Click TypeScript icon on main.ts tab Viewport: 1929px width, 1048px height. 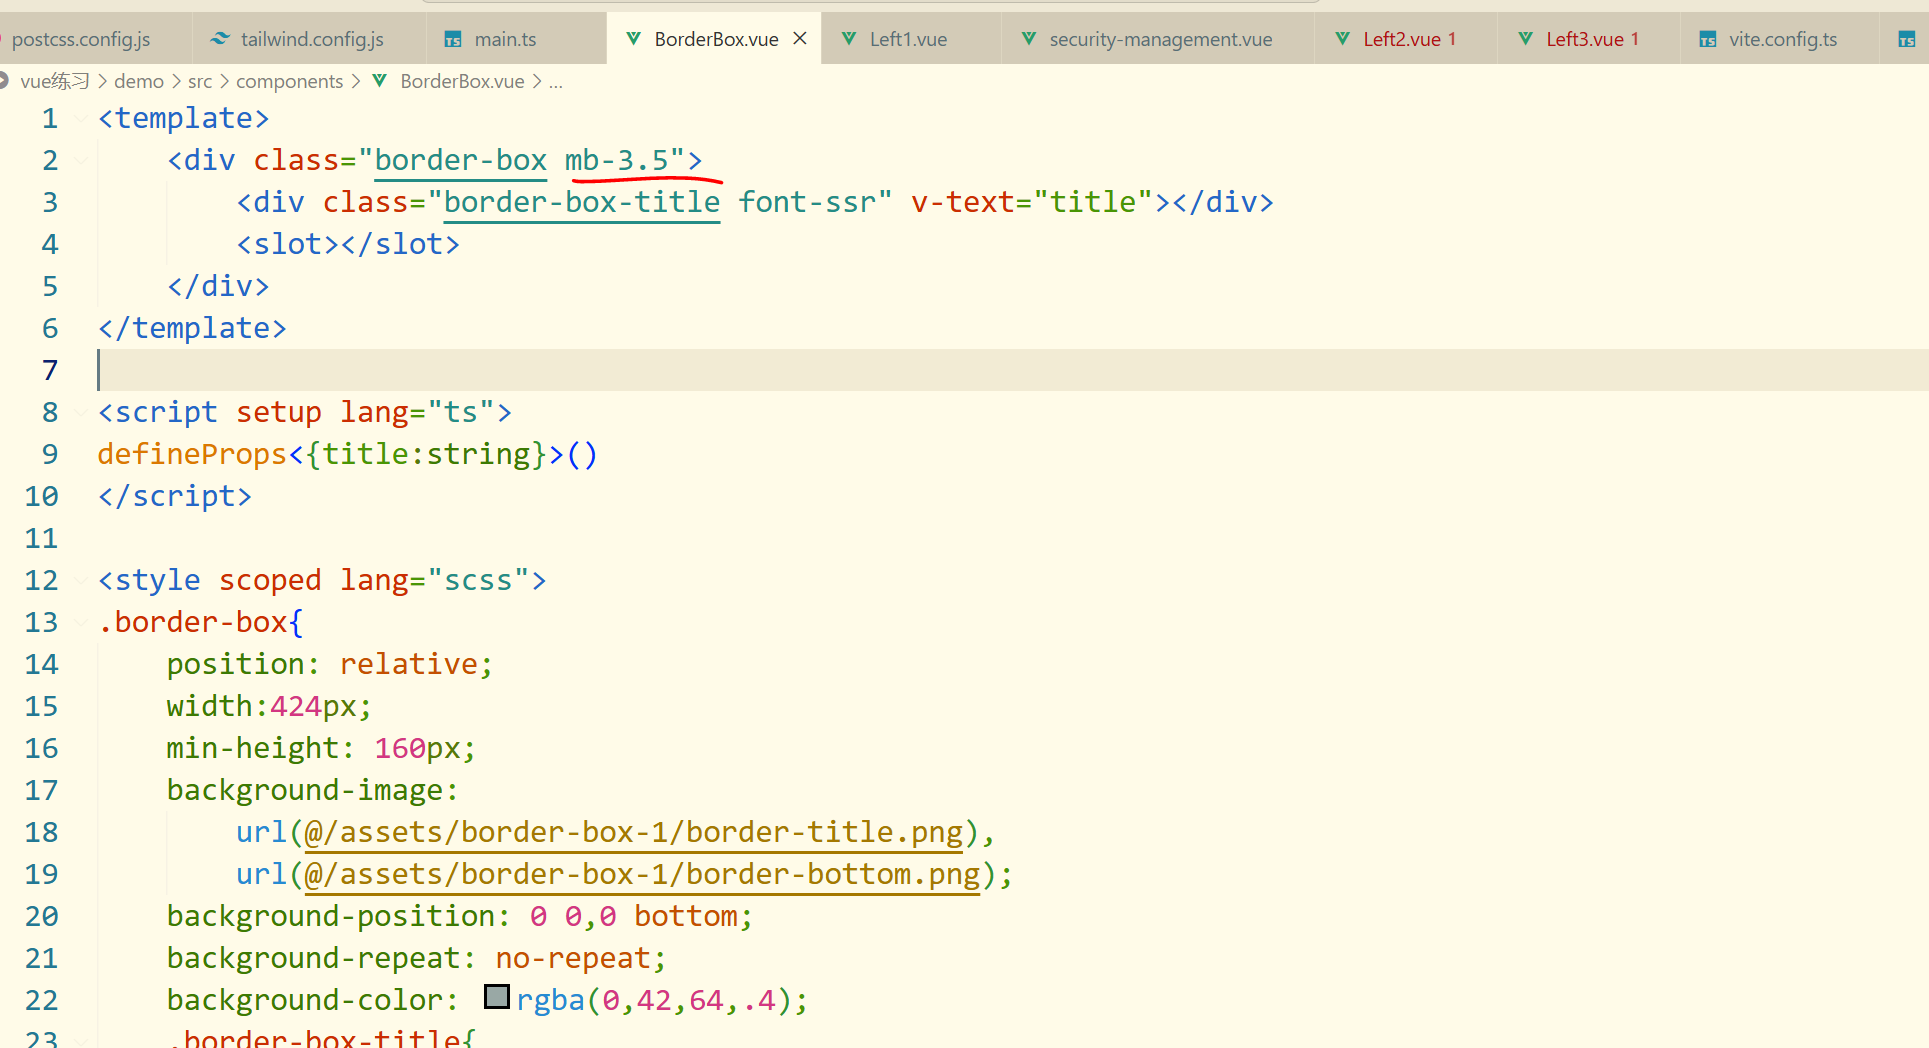(453, 39)
